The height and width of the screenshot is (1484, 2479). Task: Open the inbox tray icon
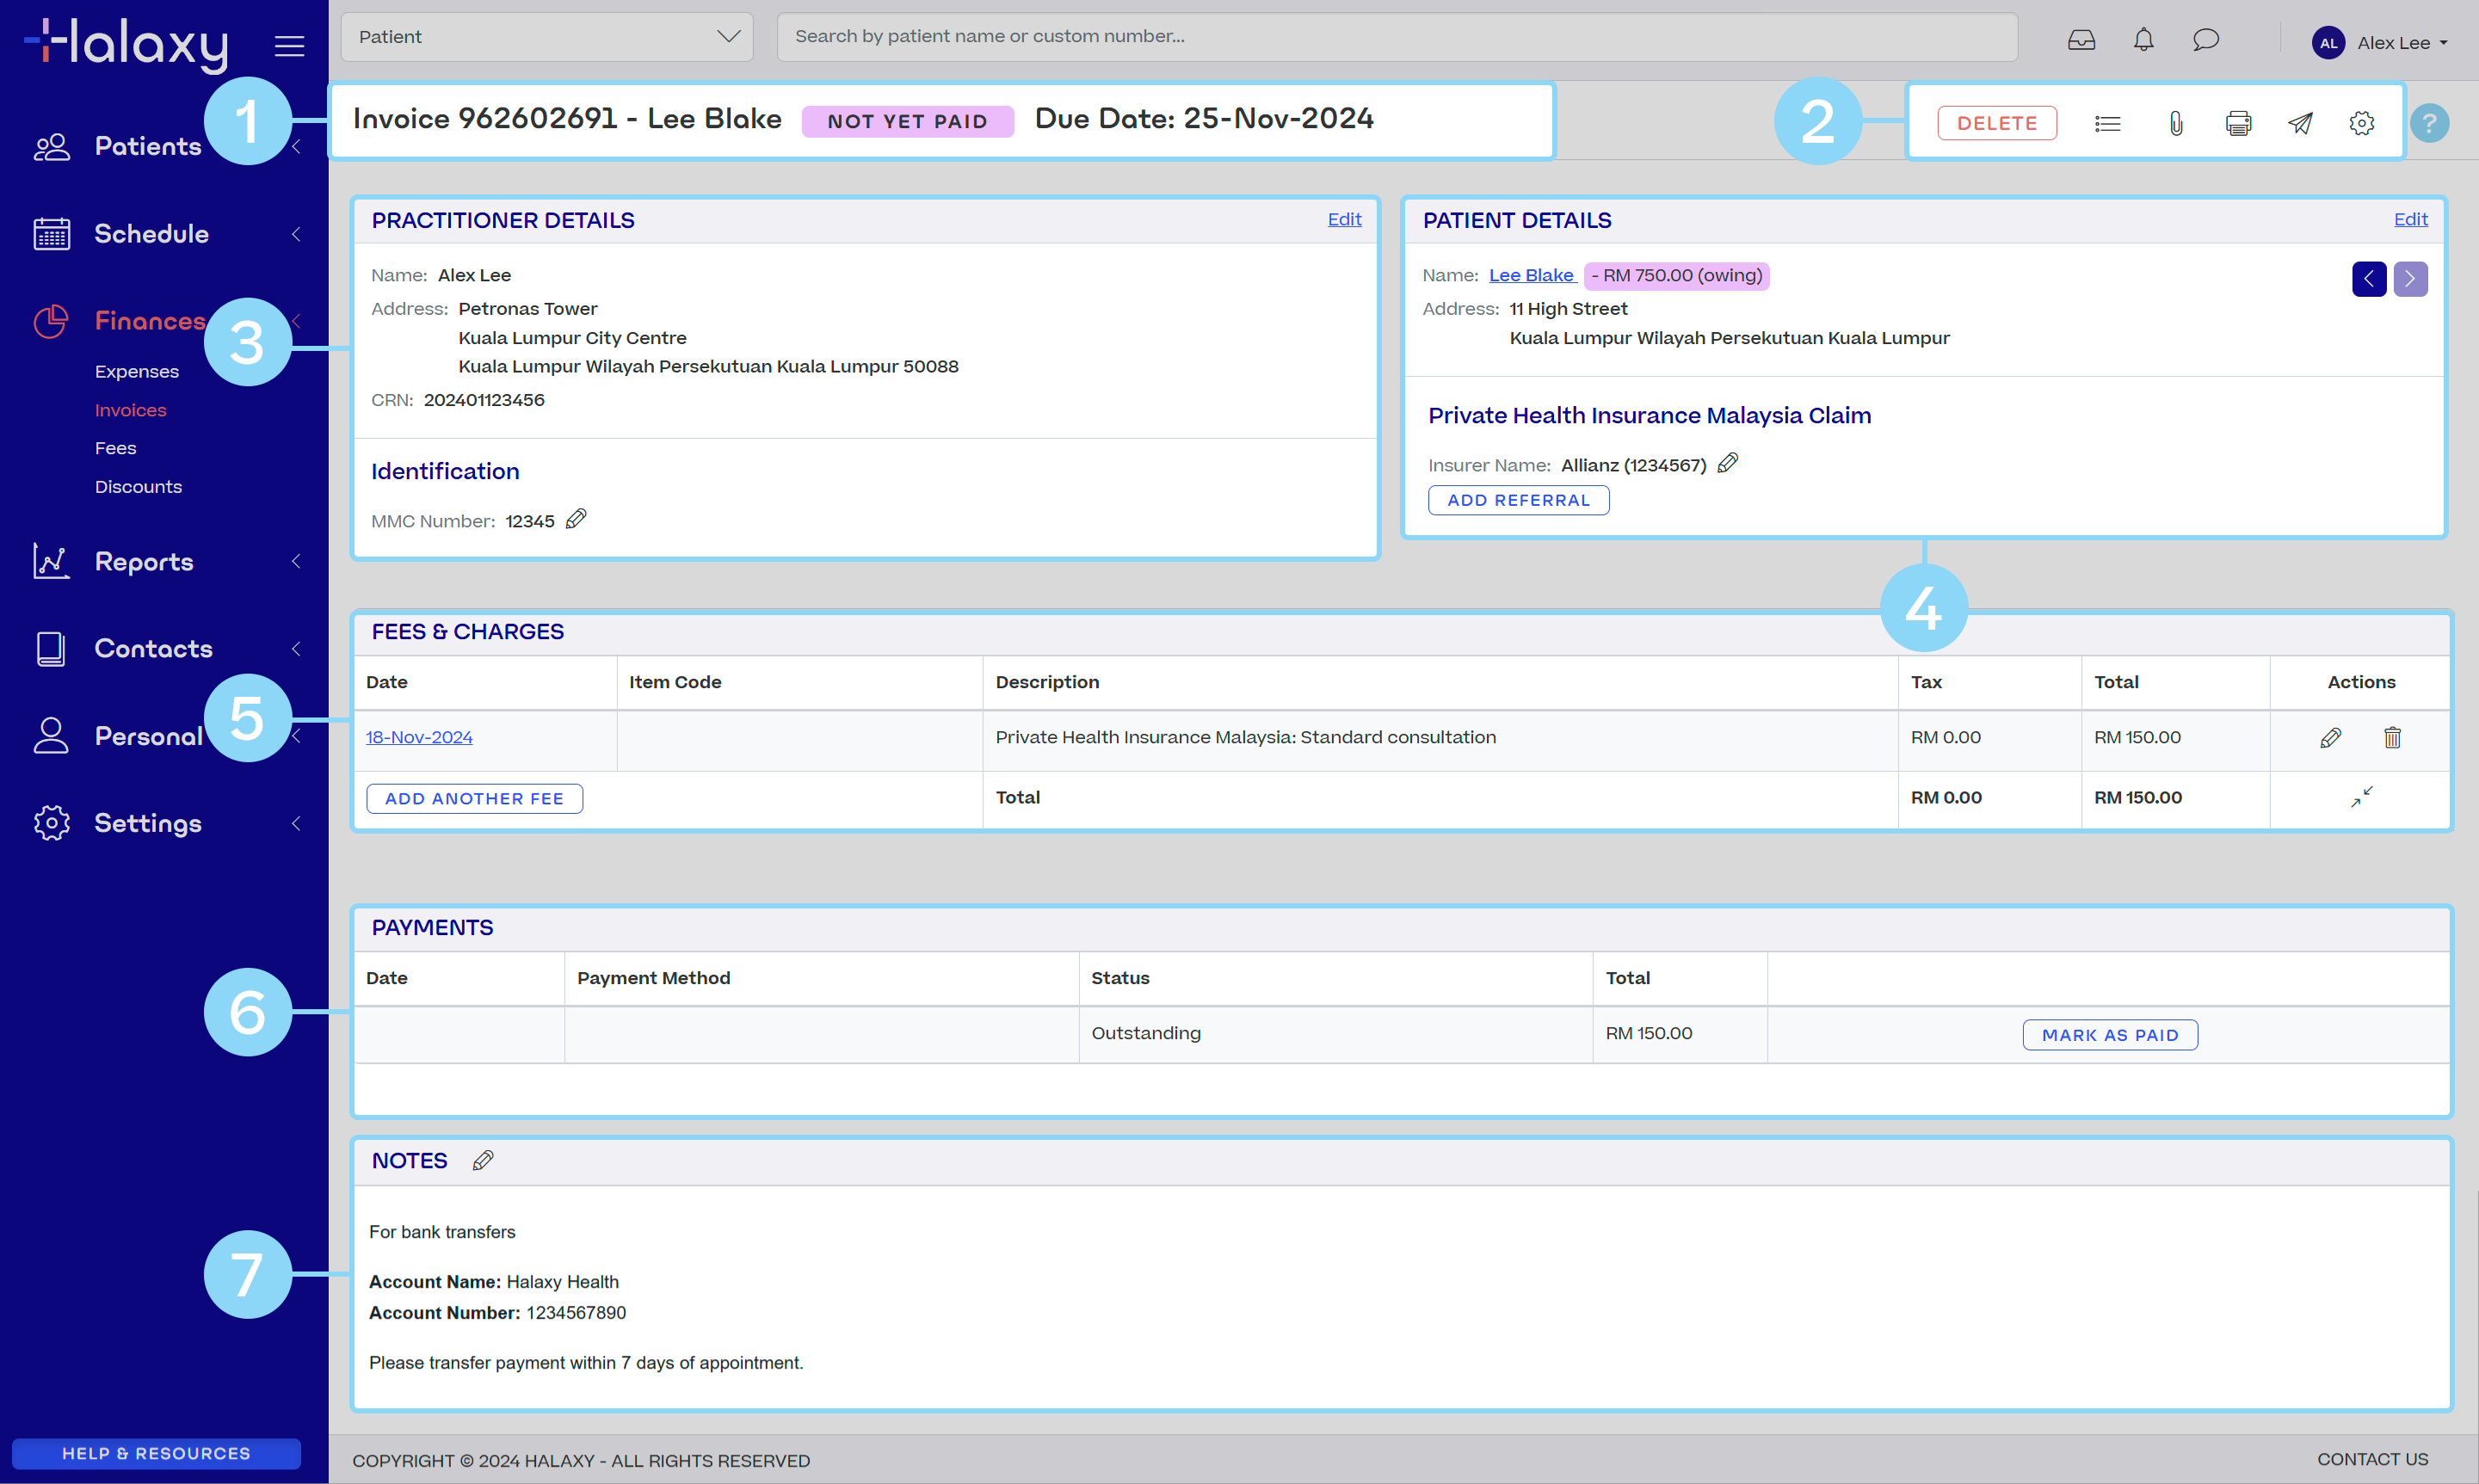(2081, 40)
